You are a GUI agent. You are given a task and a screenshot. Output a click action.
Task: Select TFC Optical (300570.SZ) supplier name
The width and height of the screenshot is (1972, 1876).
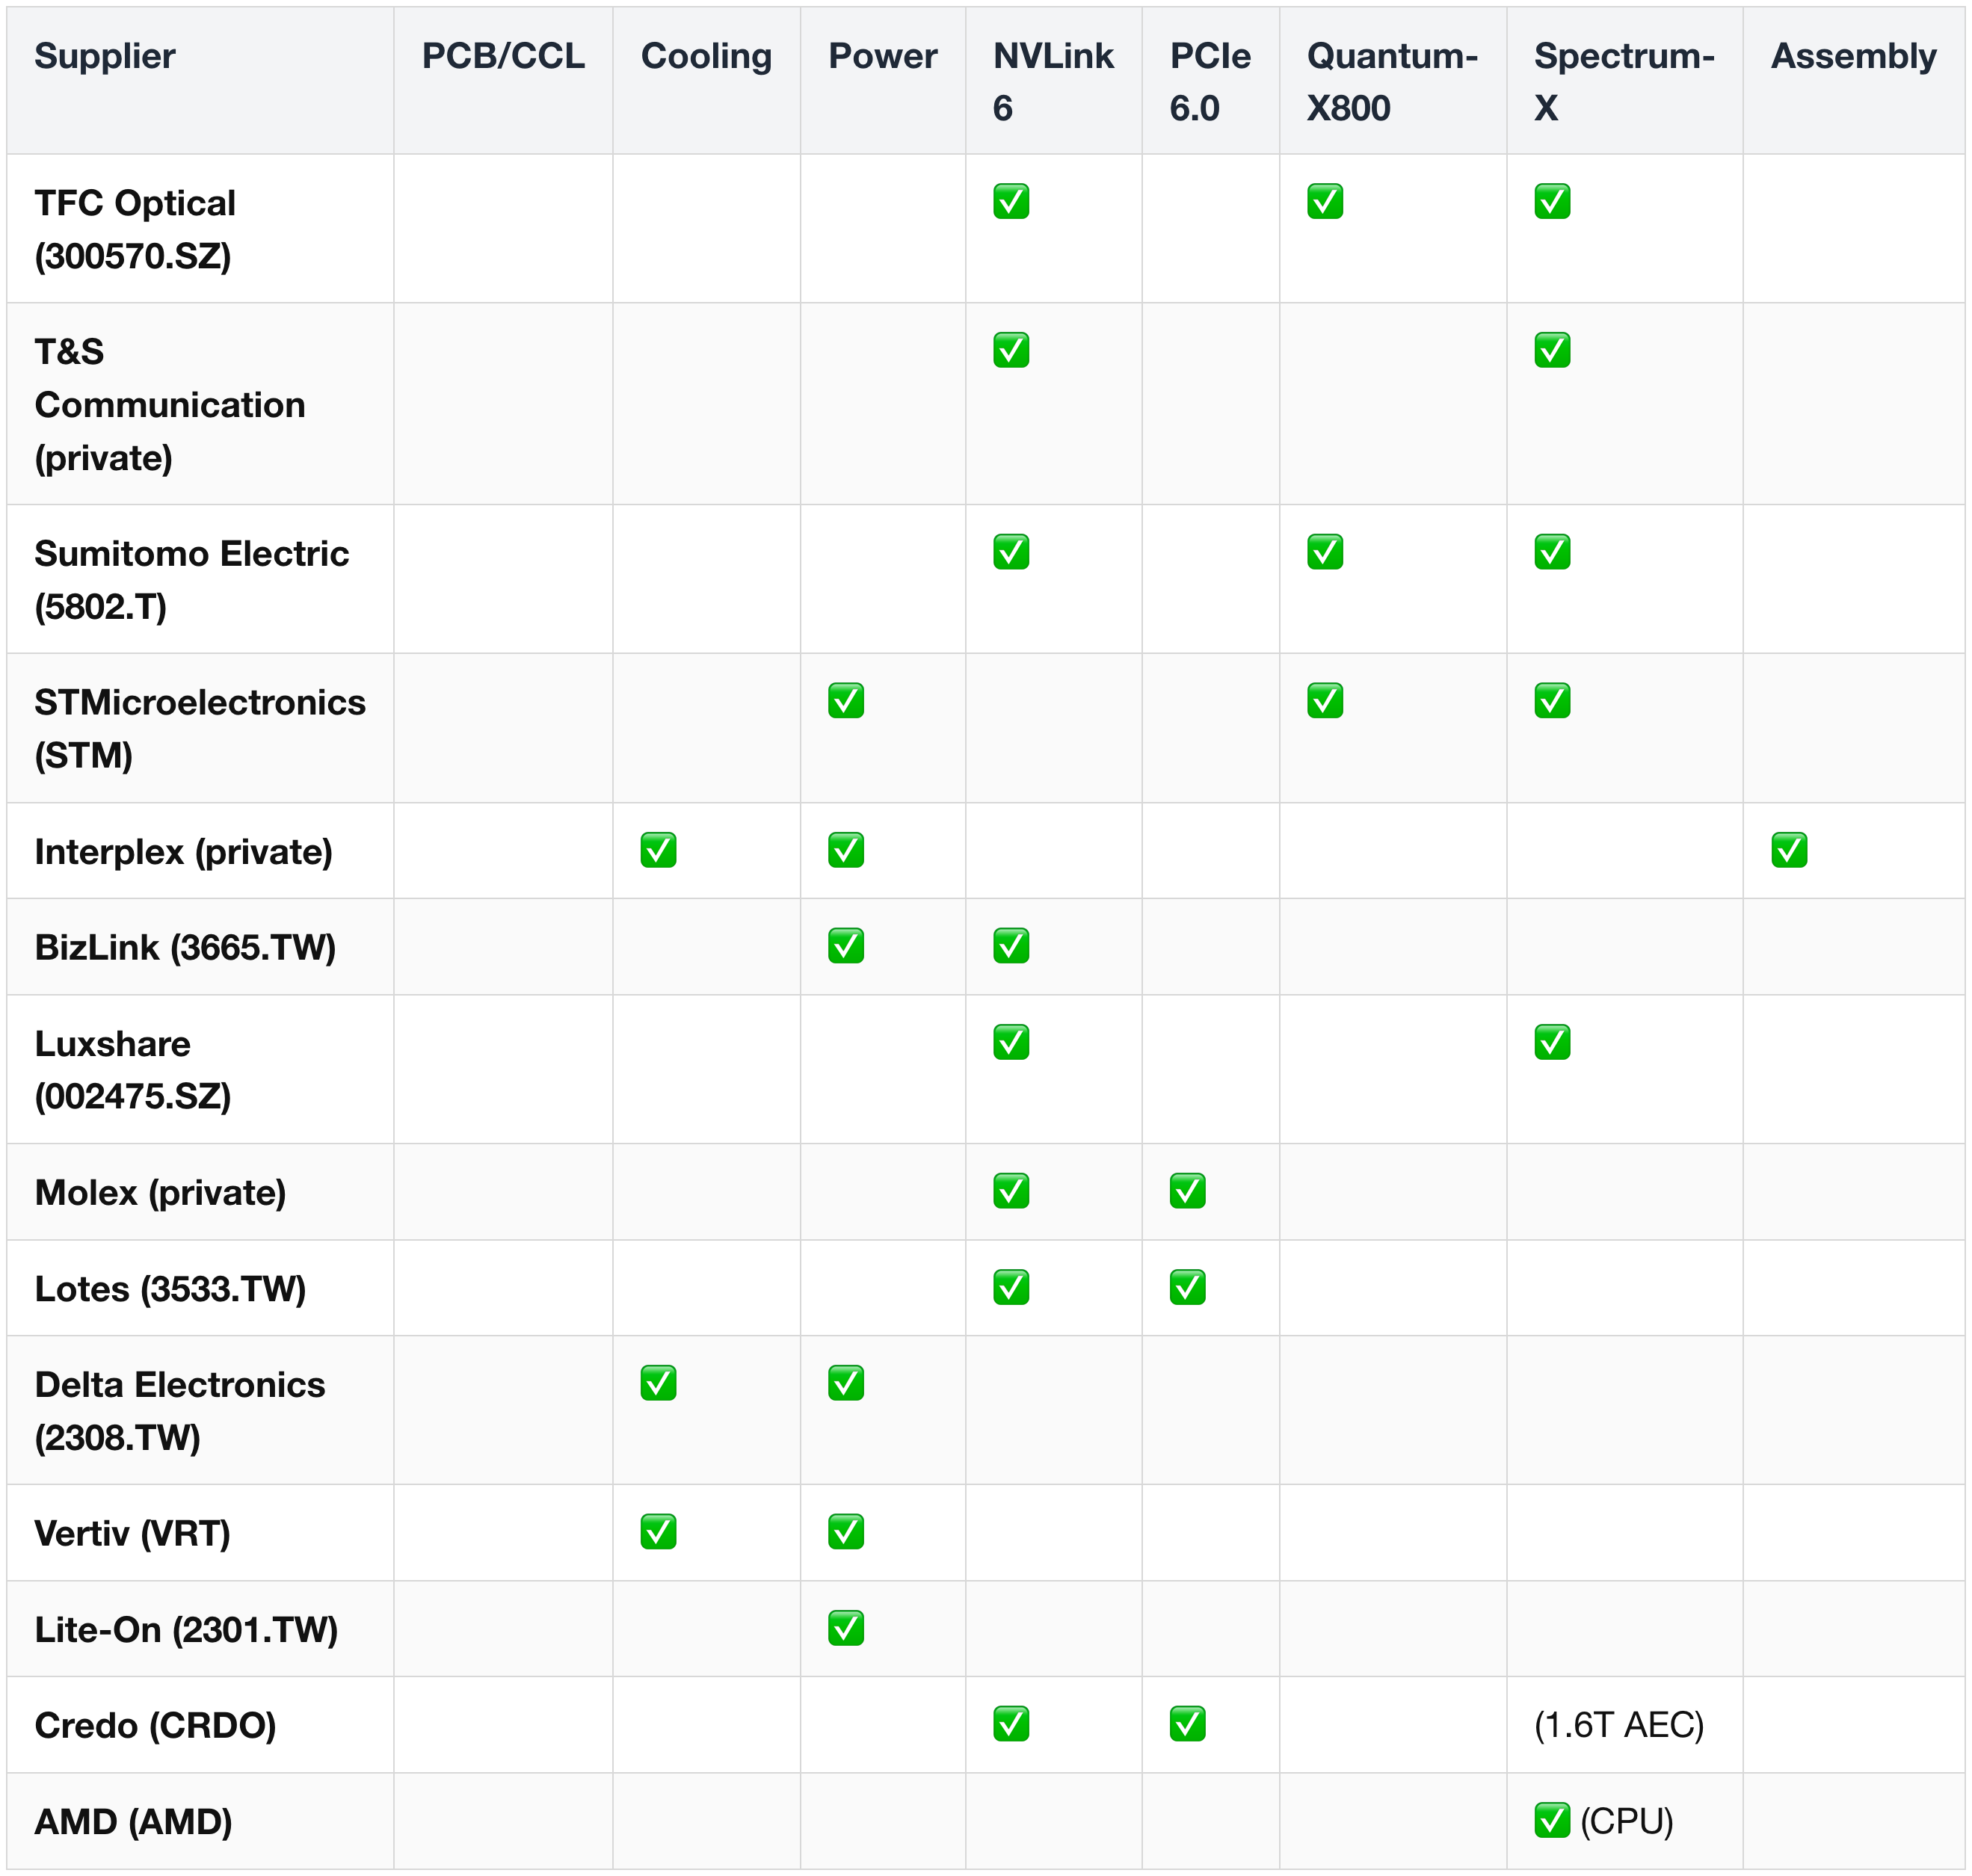(x=135, y=229)
